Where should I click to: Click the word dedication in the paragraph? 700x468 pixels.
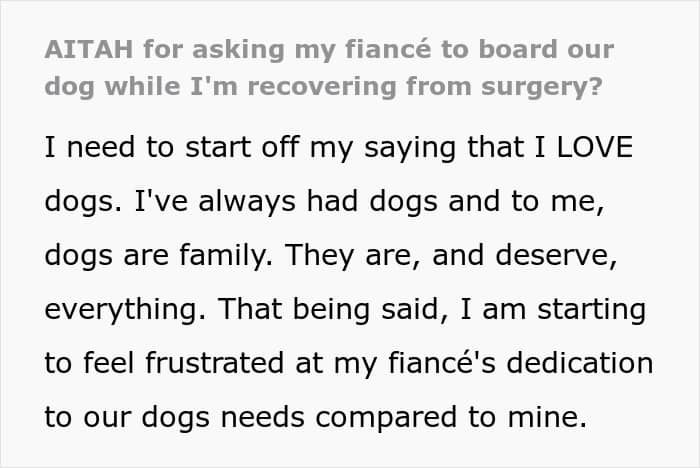pyautogui.click(x=580, y=363)
